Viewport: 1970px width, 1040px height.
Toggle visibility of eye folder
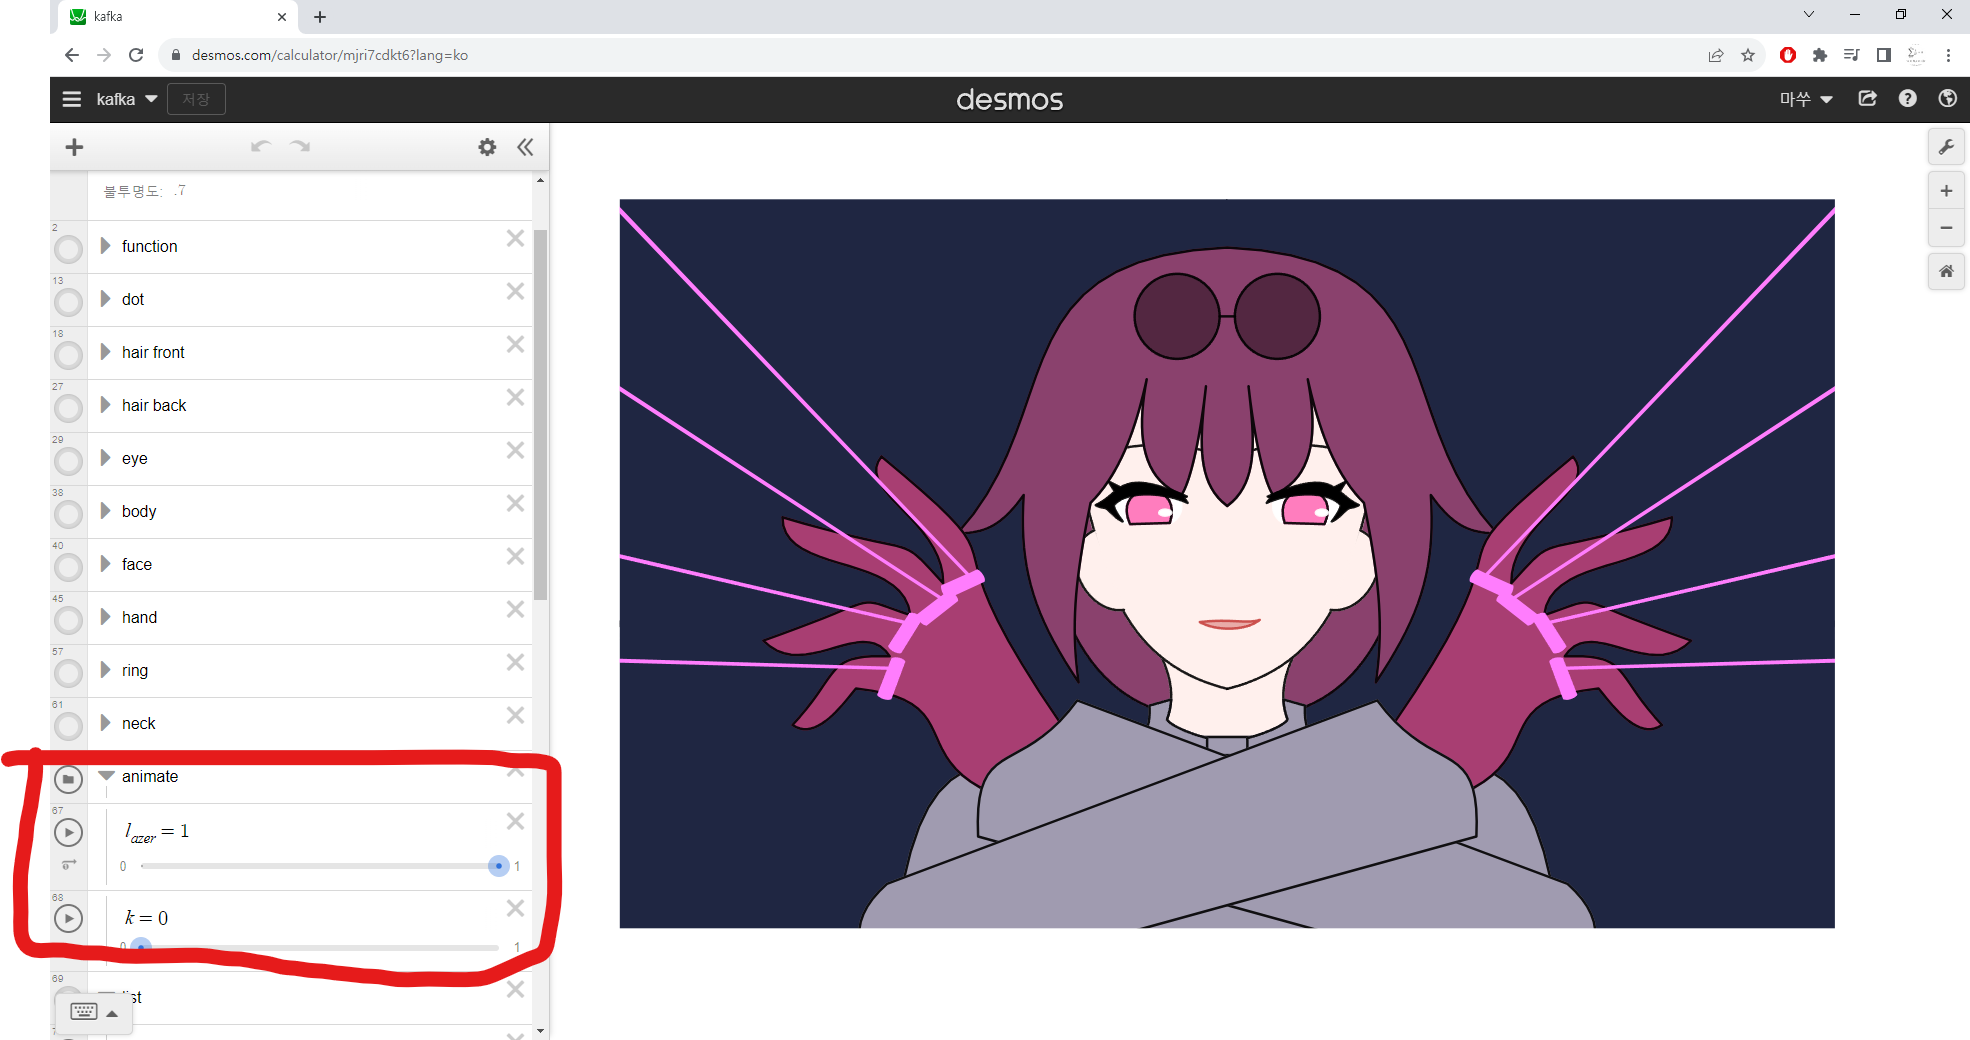[68, 461]
